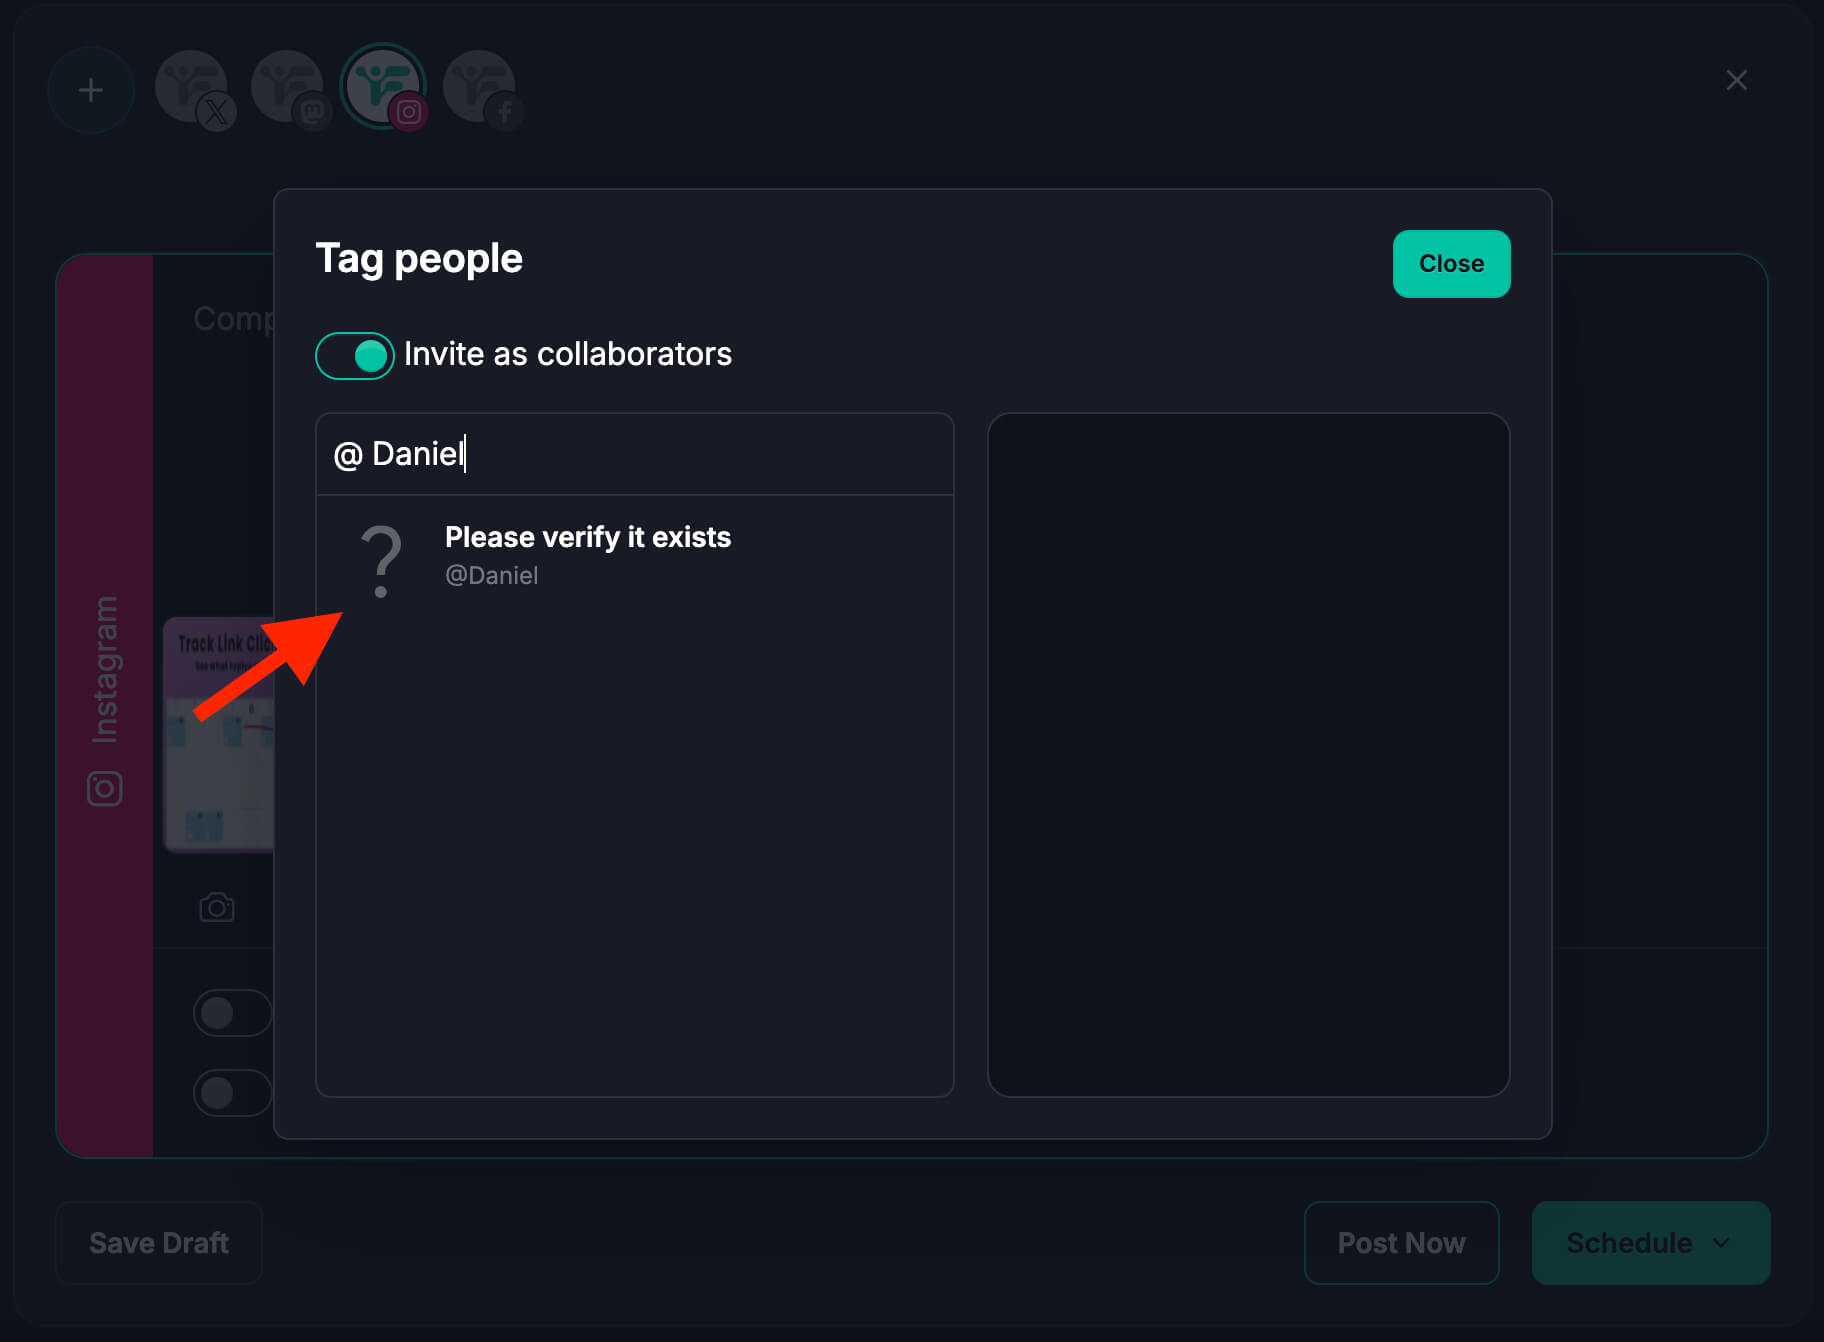1824x1342 pixels.
Task: Click the Track Link Clicks image thumbnail
Action: (220, 735)
